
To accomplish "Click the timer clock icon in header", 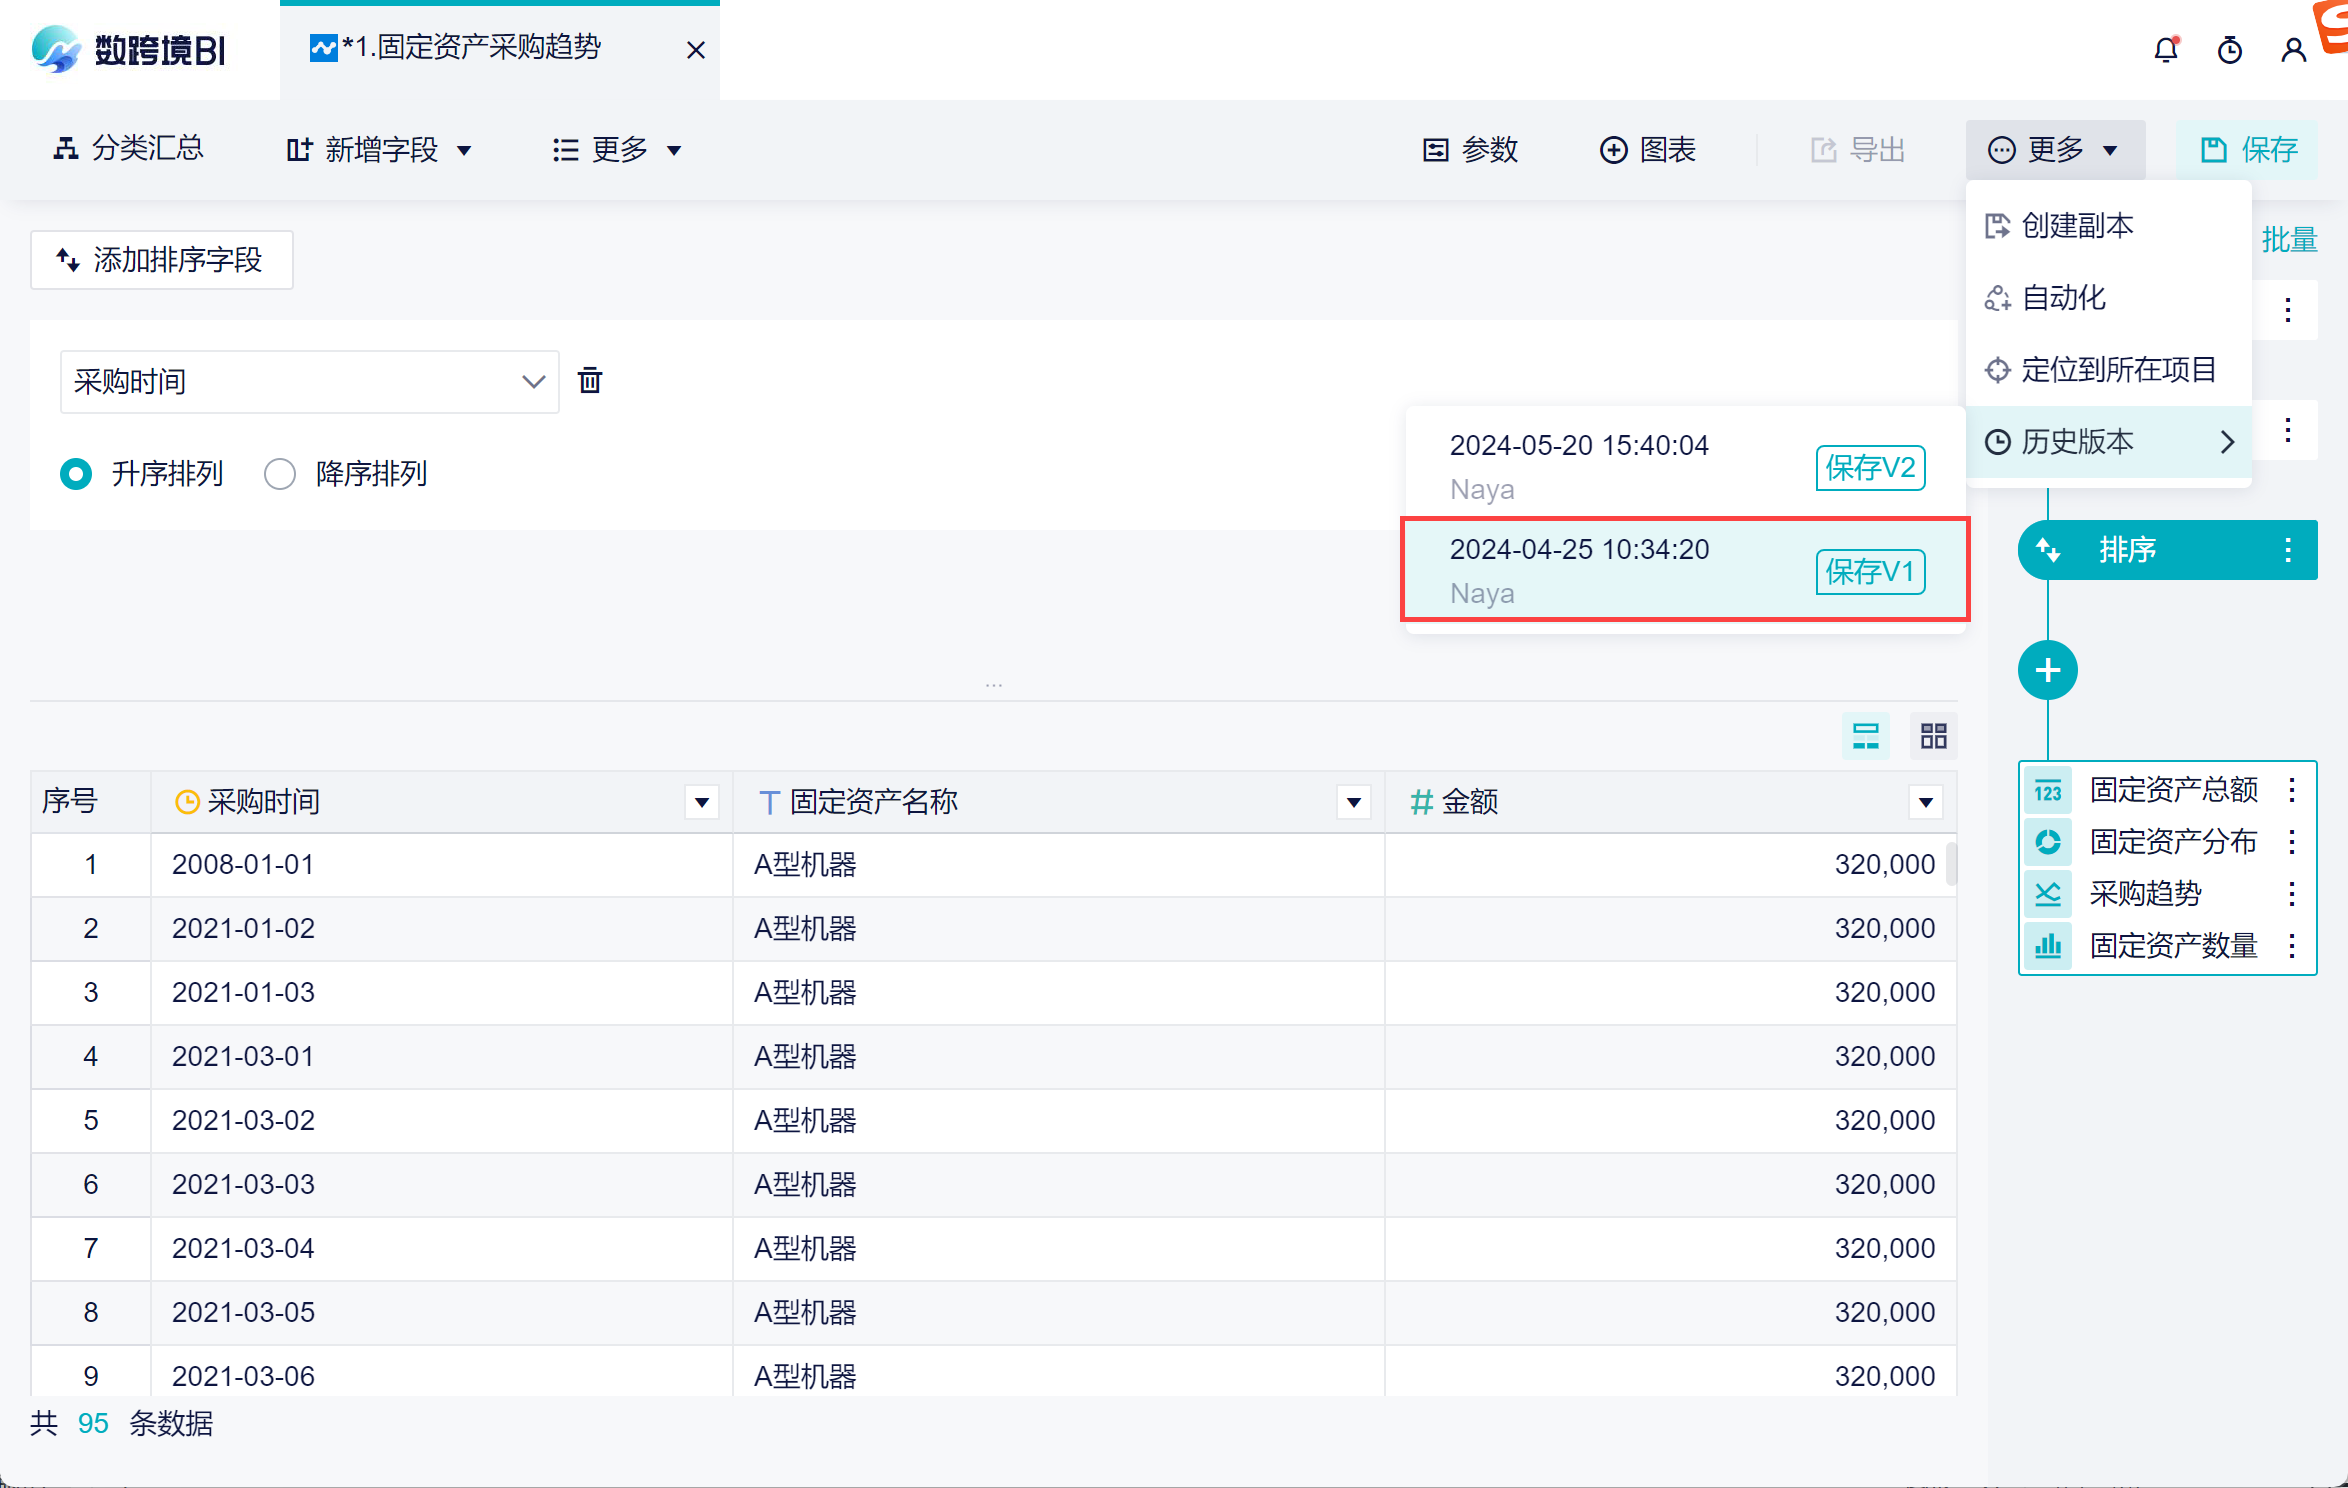I will click(2229, 50).
